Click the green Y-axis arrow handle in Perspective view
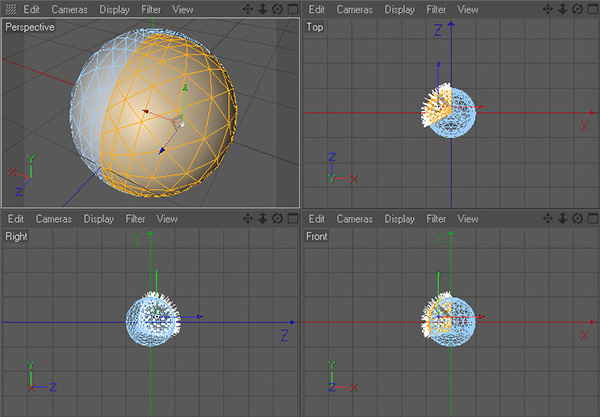 tap(185, 88)
